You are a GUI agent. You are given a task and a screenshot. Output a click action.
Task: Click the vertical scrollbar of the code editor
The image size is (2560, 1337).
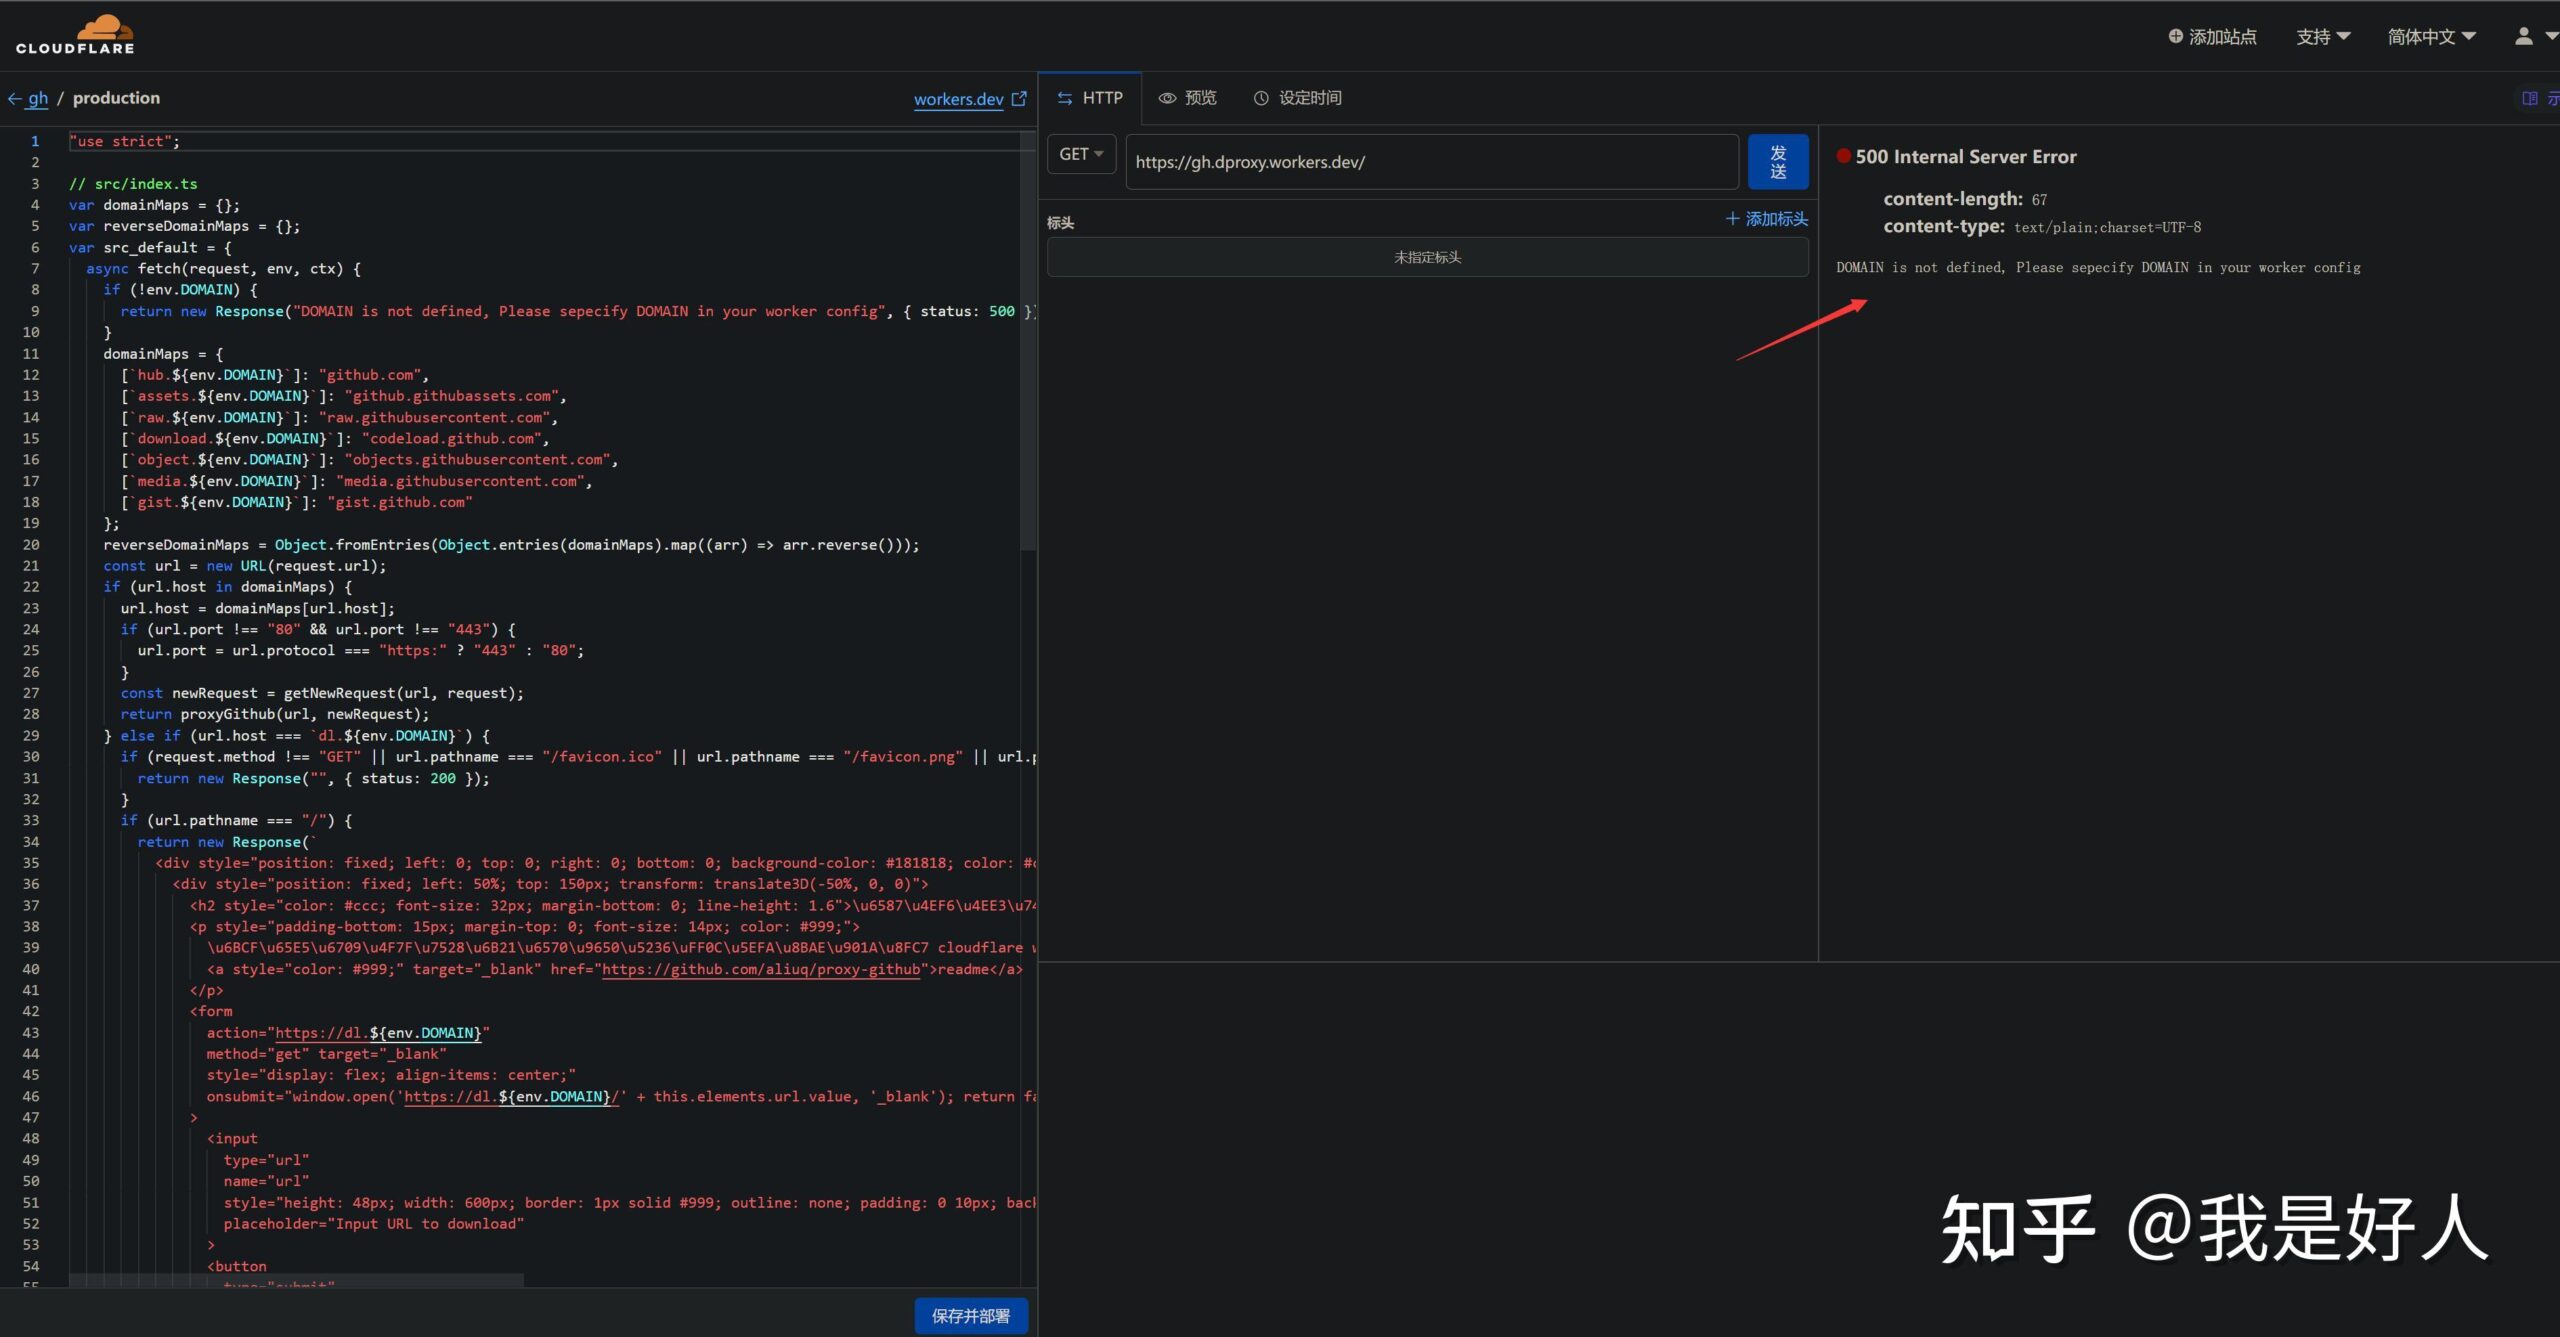click(x=1028, y=340)
